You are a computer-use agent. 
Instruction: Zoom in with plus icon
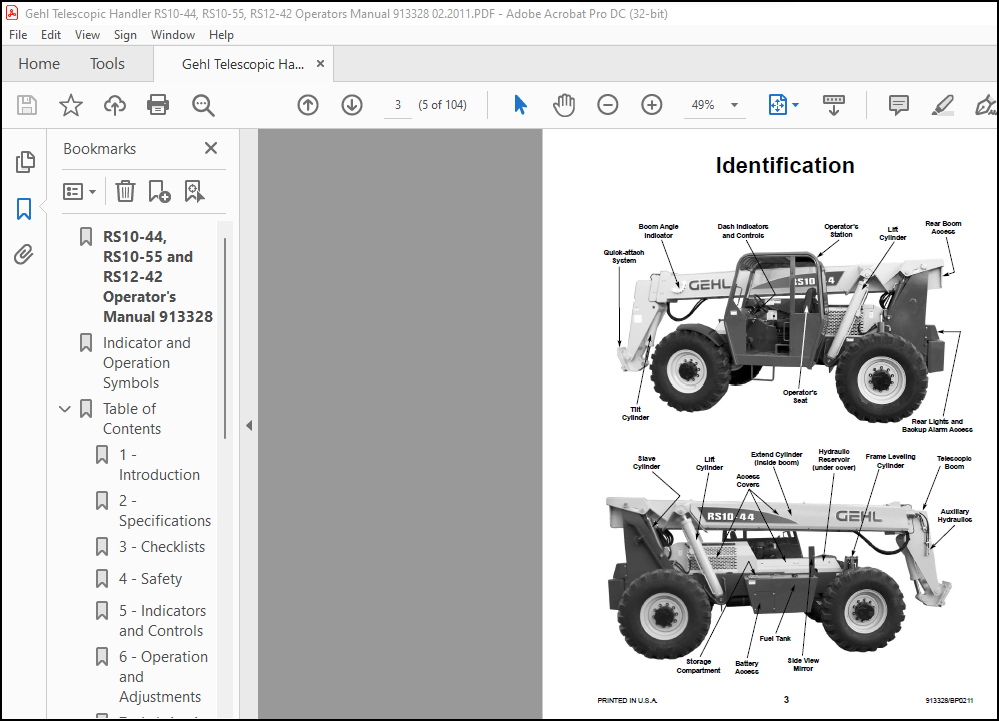tap(652, 104)
